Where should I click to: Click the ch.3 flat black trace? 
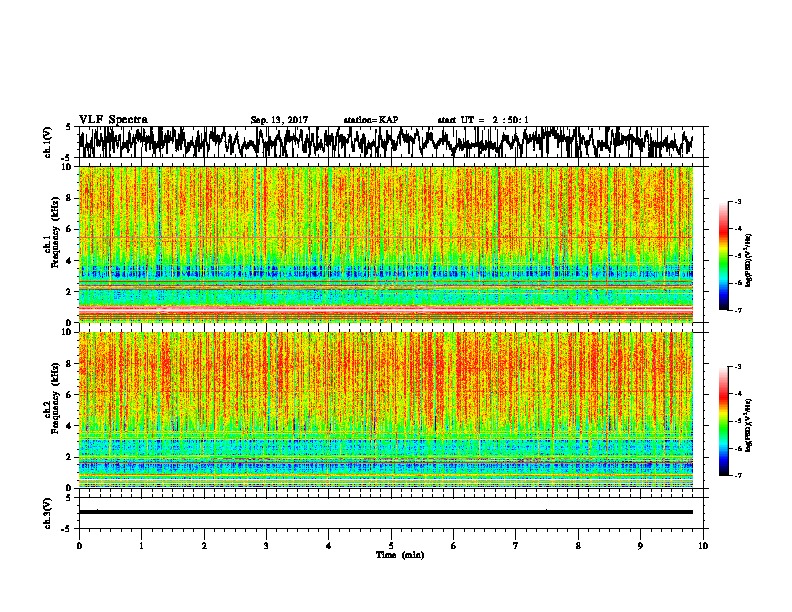coord(385,512)
